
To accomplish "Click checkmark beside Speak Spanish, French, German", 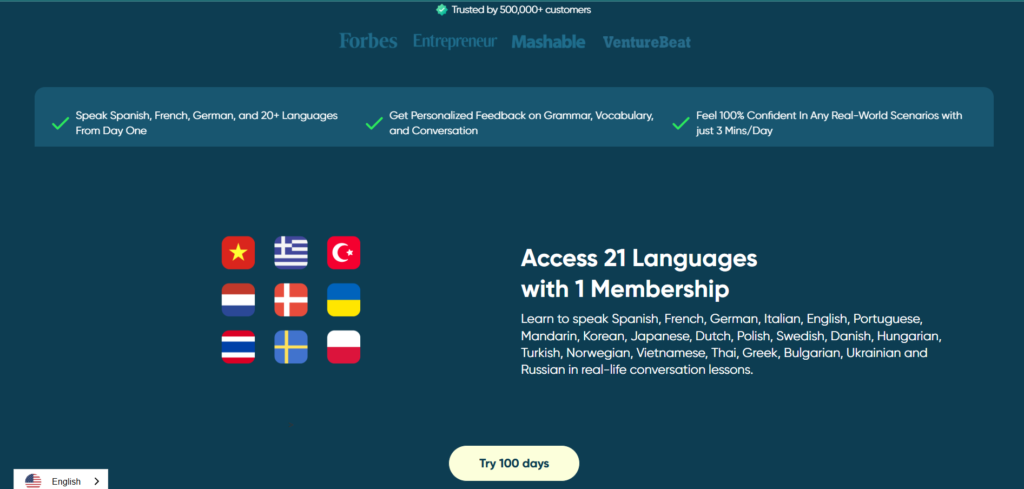I will pos(61,123).
